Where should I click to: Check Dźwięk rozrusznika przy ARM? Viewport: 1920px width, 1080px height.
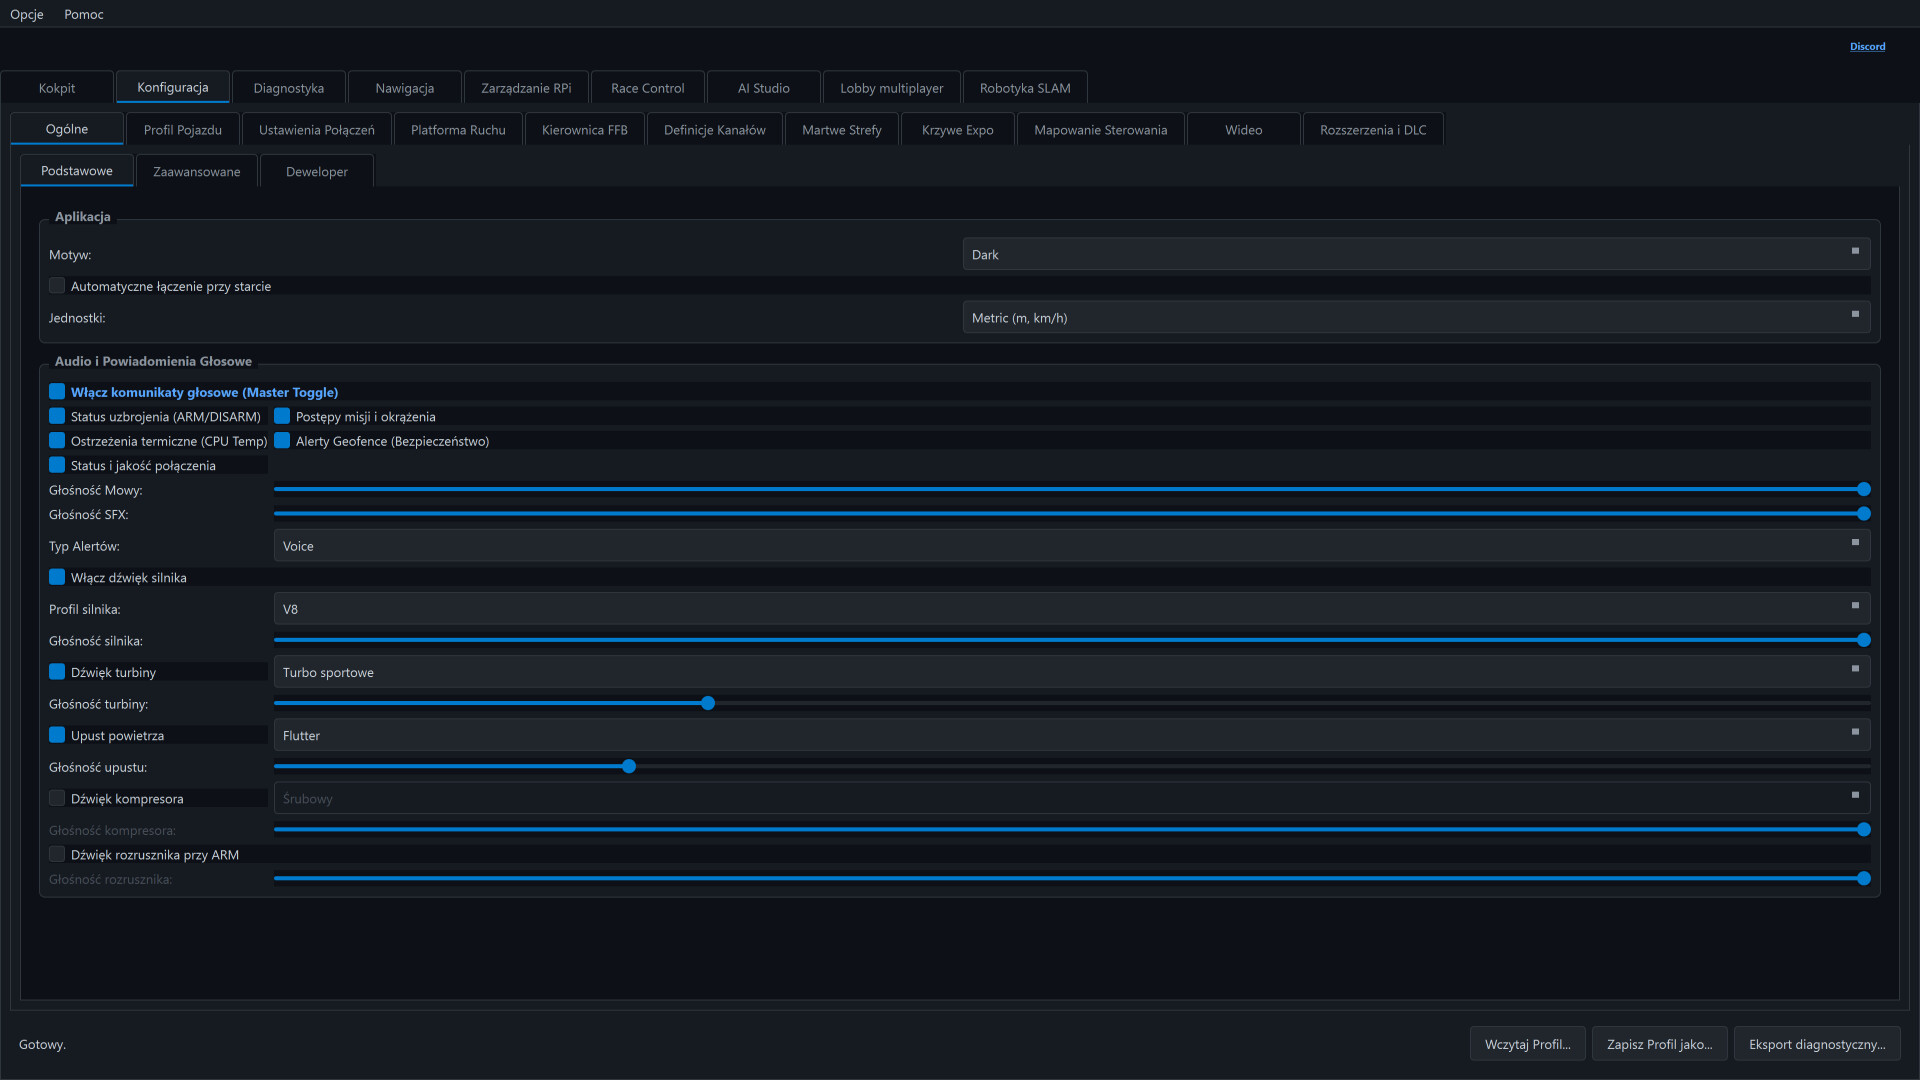57,854
